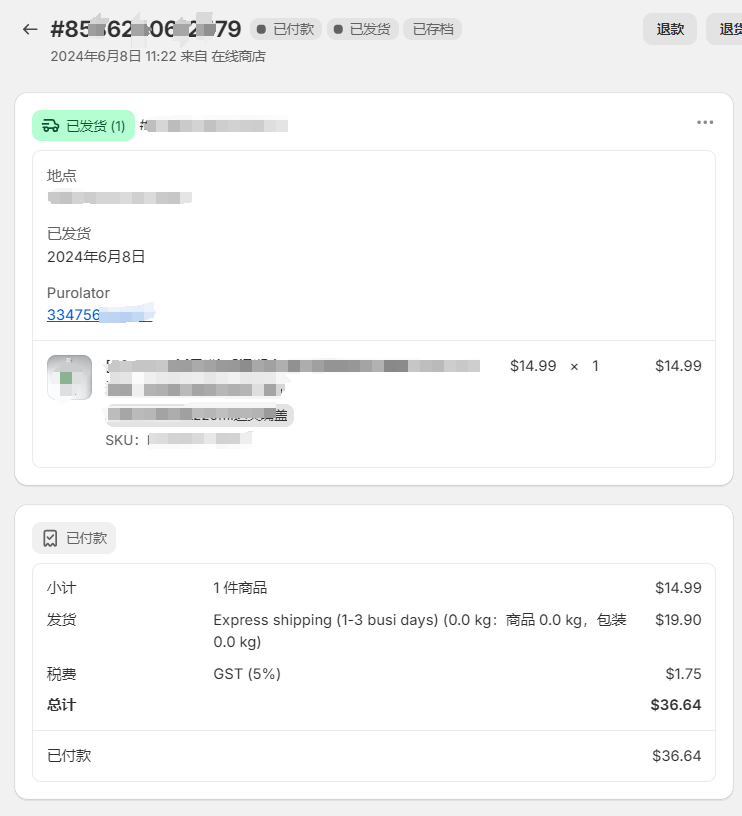Open the Purolator tracking number link

coord(99,315)
